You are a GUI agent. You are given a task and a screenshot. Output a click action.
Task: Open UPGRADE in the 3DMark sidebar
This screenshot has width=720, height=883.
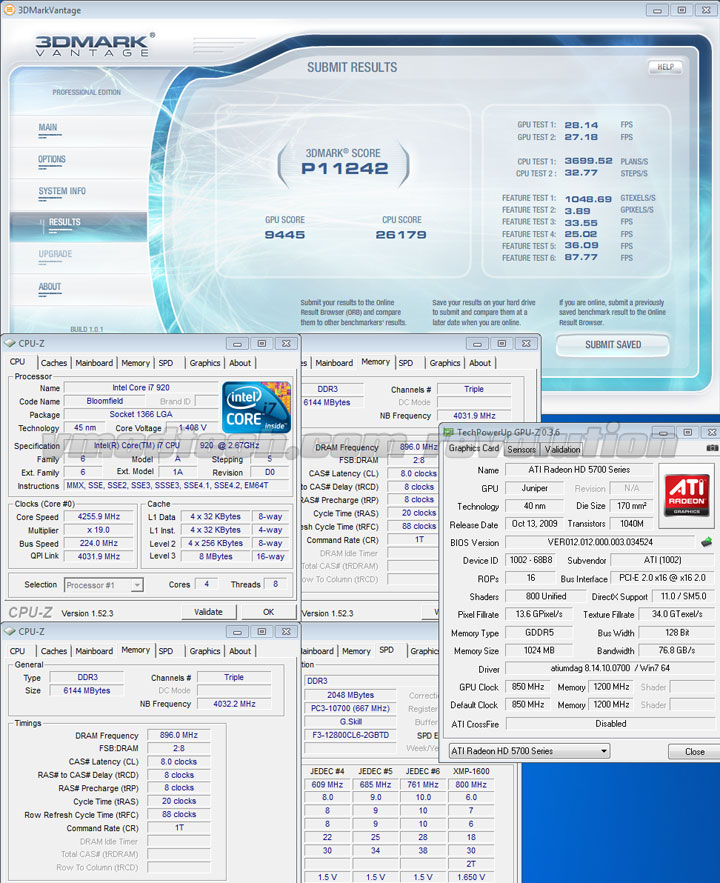coord(55,255)
